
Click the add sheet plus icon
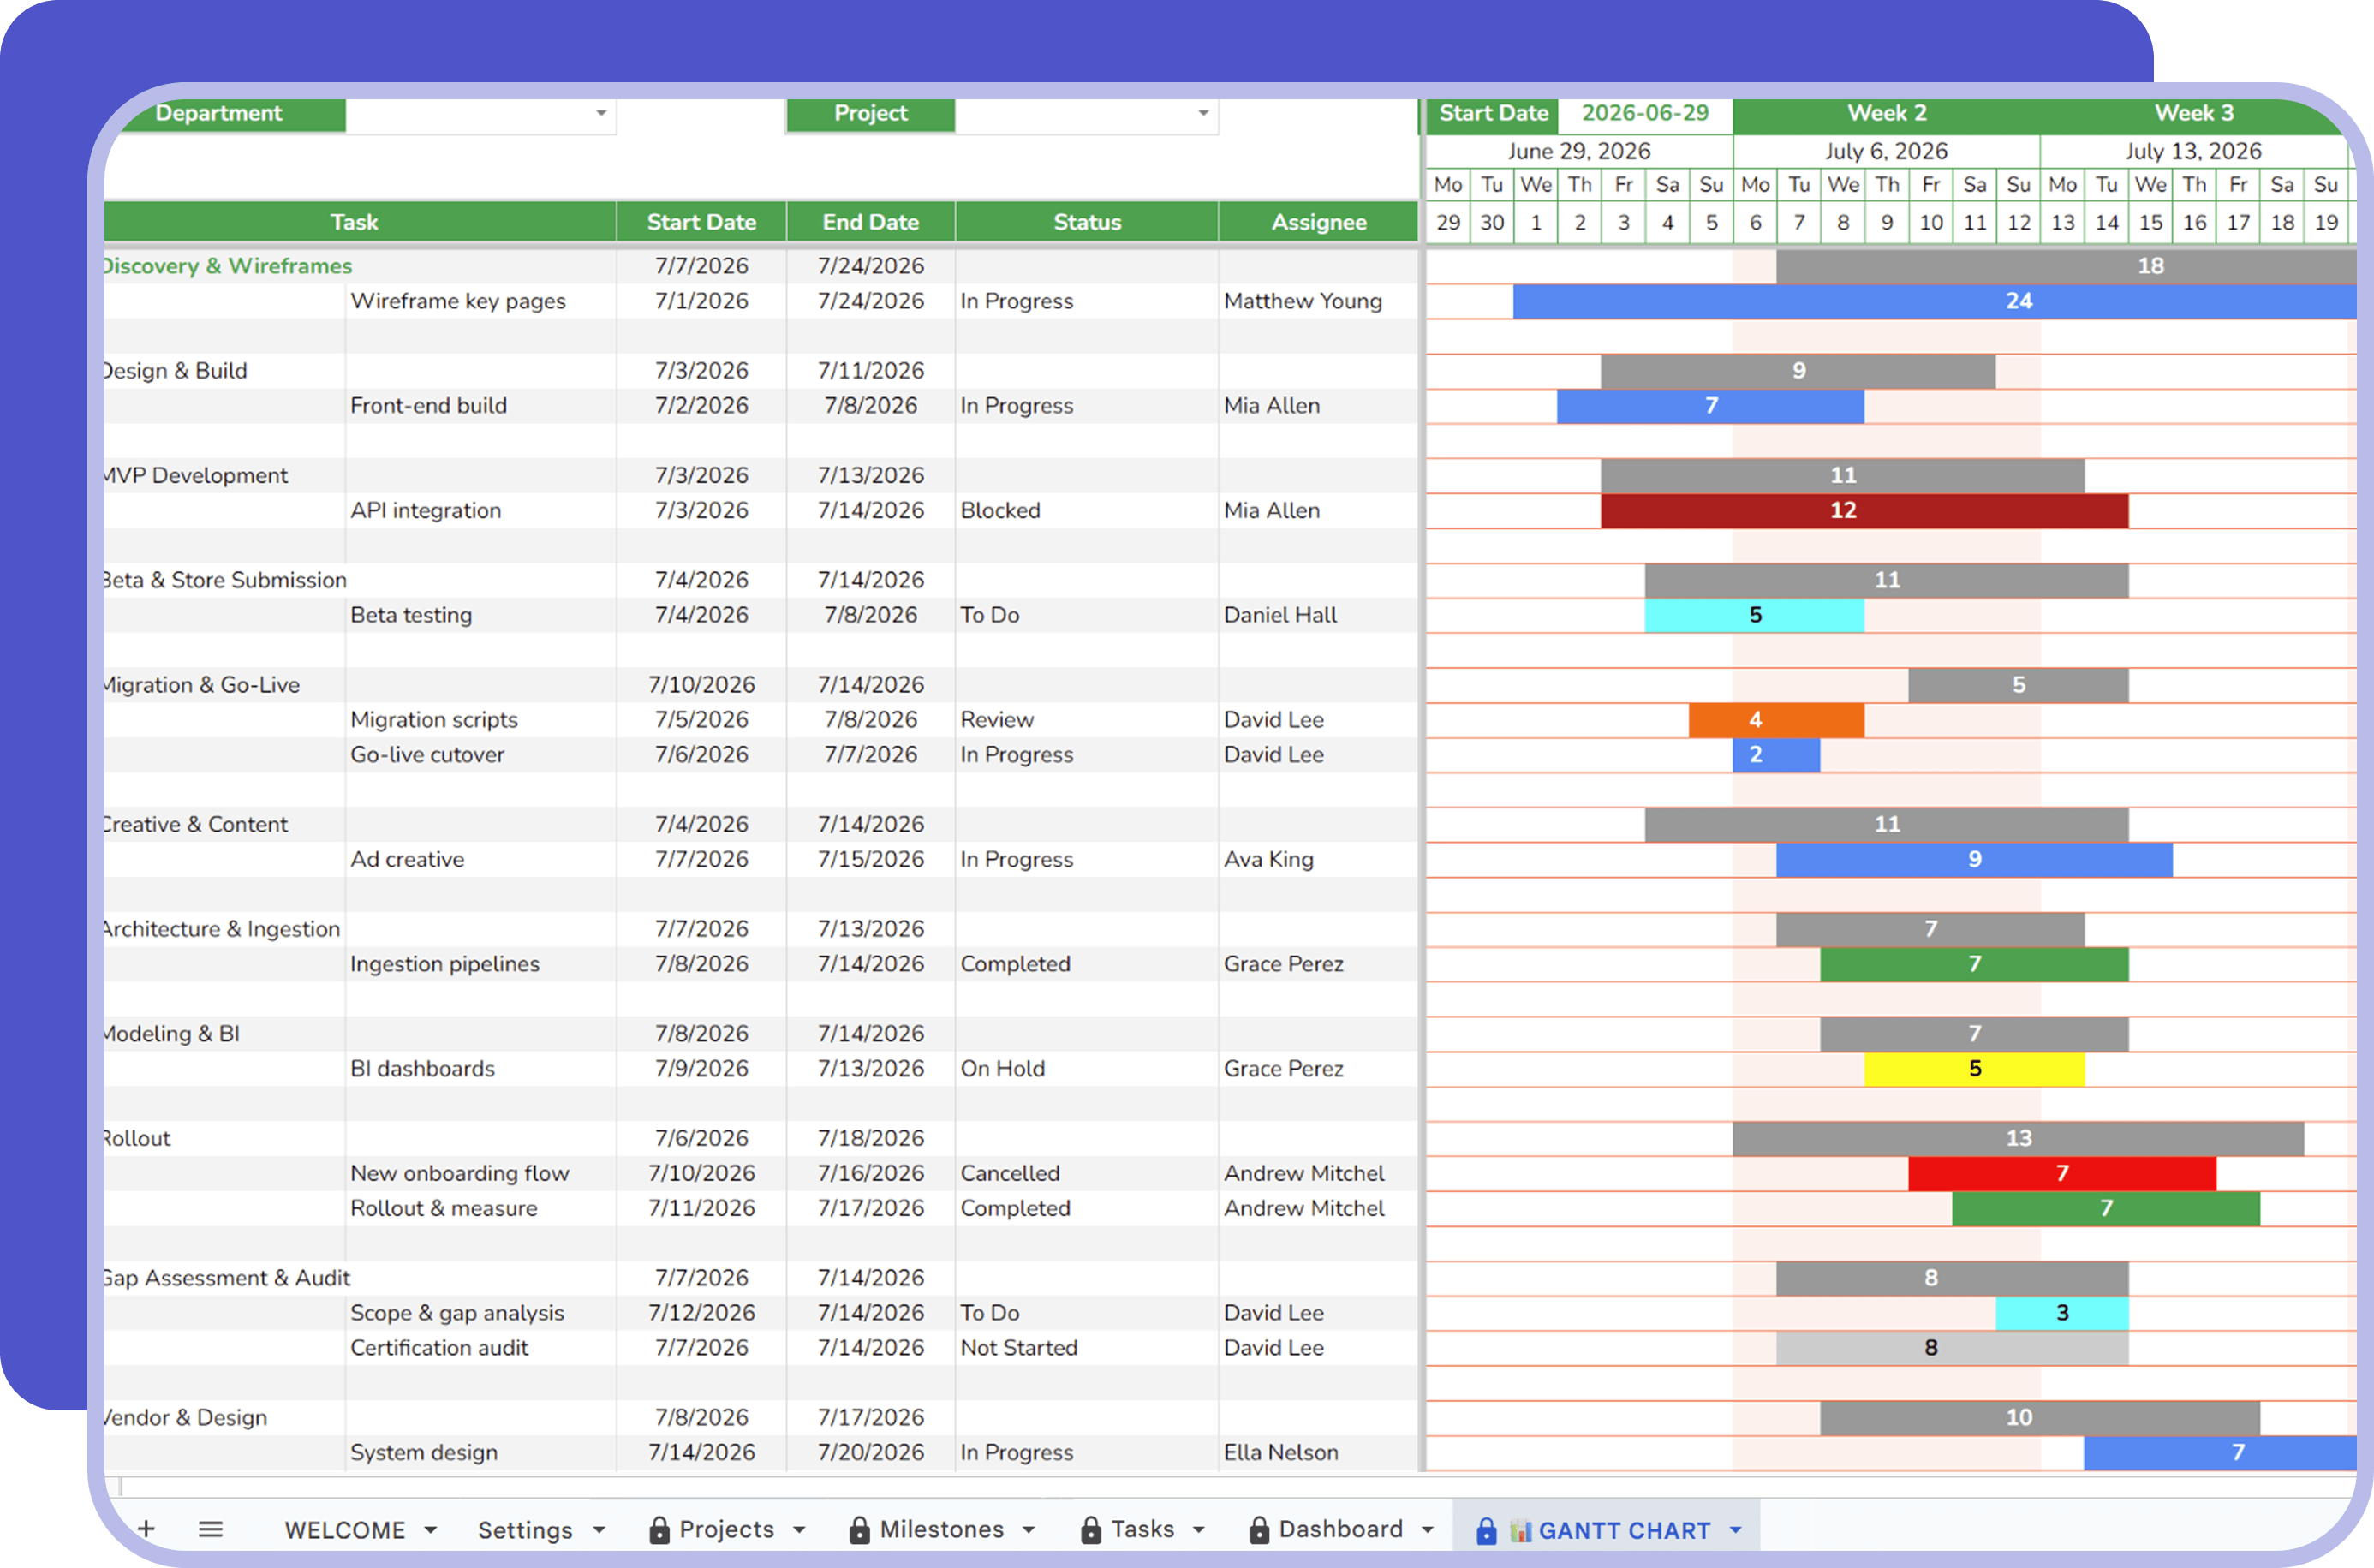146,1529
